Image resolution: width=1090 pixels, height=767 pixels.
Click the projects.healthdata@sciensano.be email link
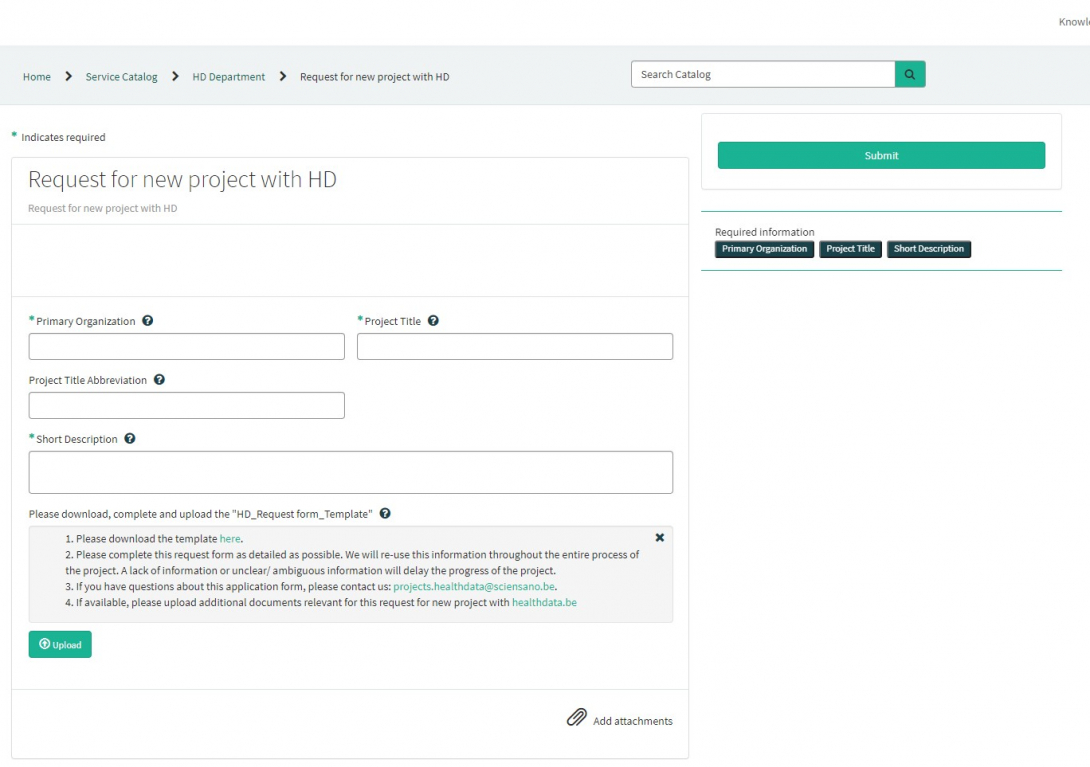[x=474, y=587]
